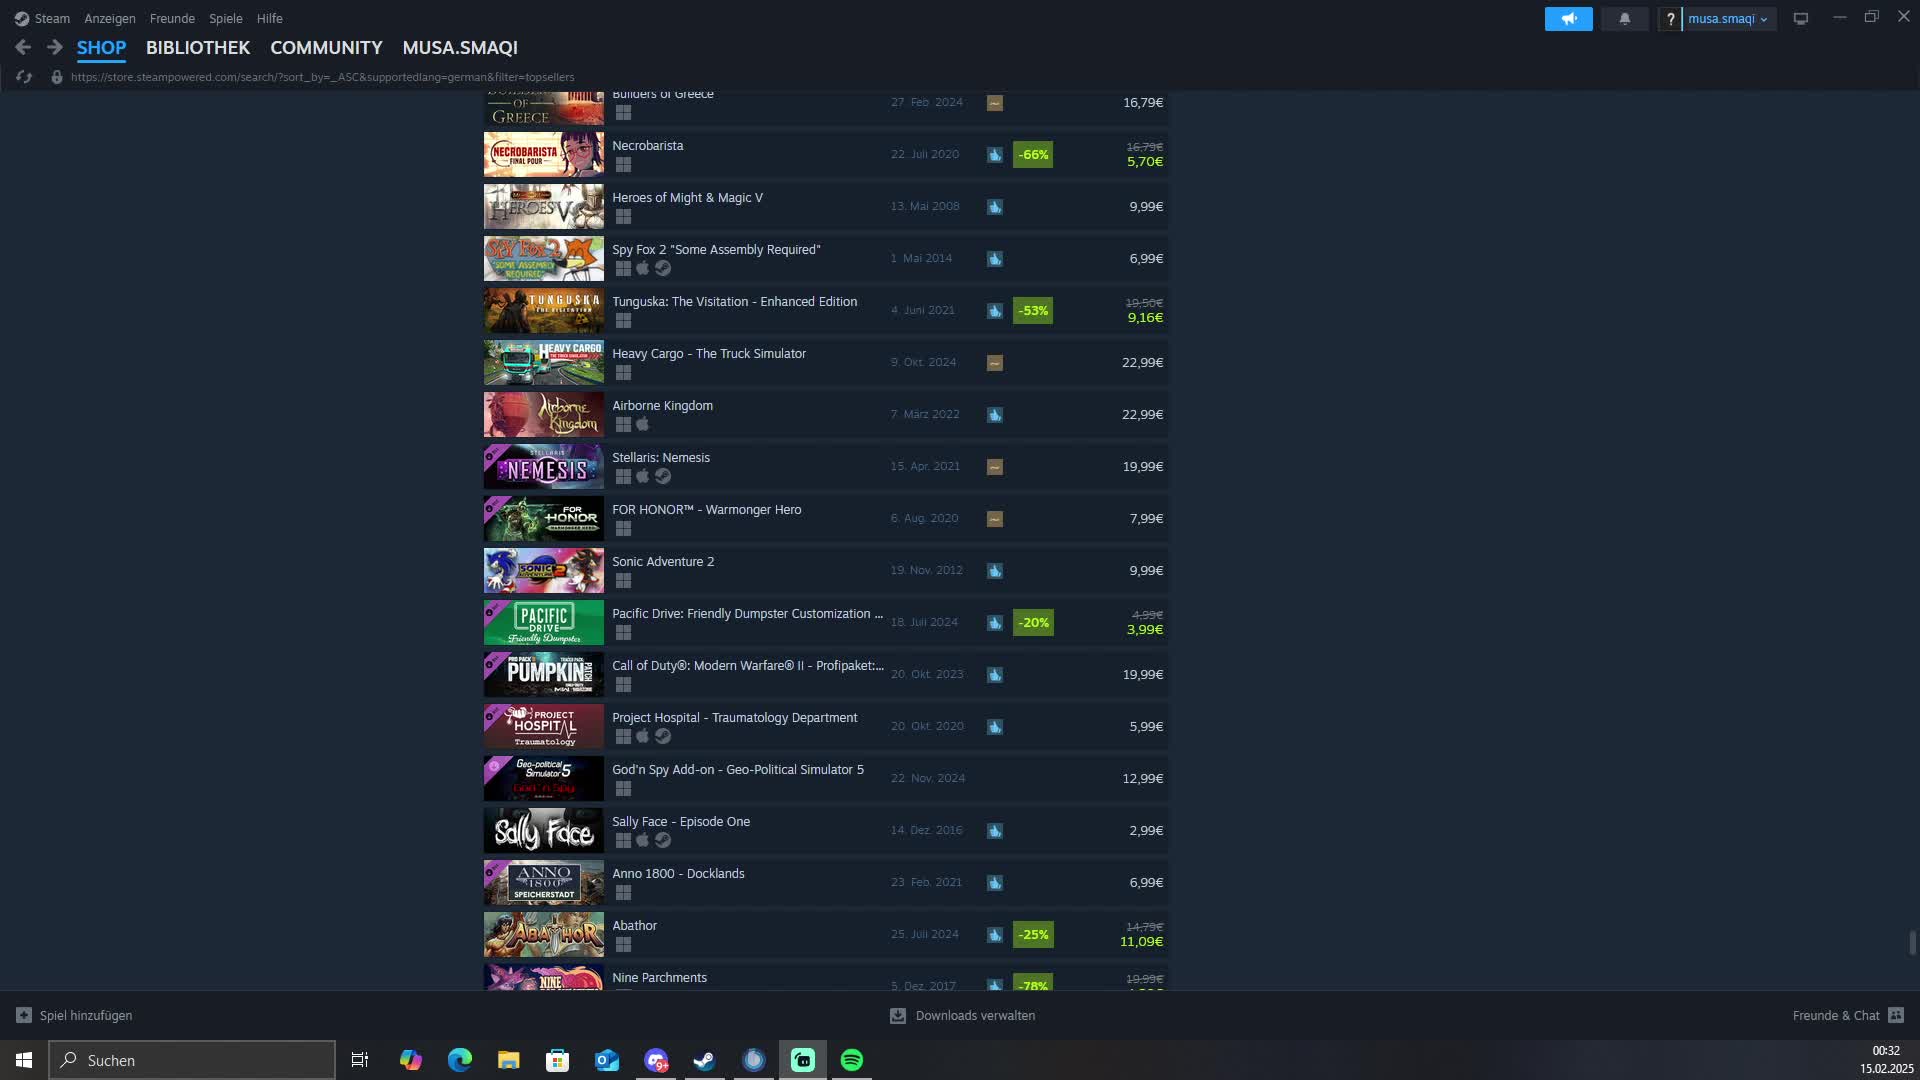1920x1080 pixels.
Task: Click the Windows platform icon for Abathor
Action: (623, 944)
